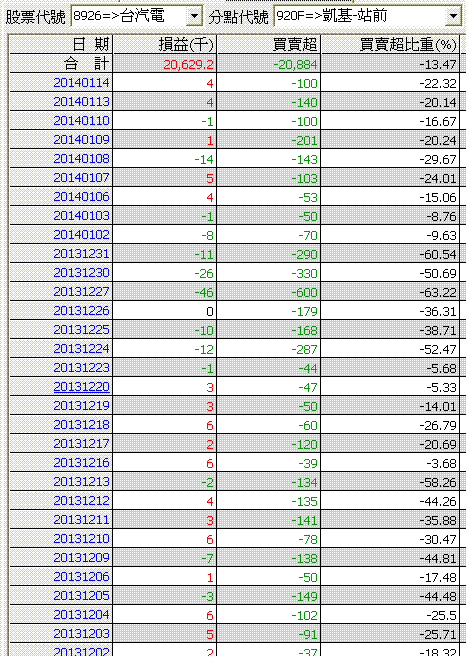The image size is (466, 659).
Task: Select the ratio value -58.26
Action: (x=438, y=482)
